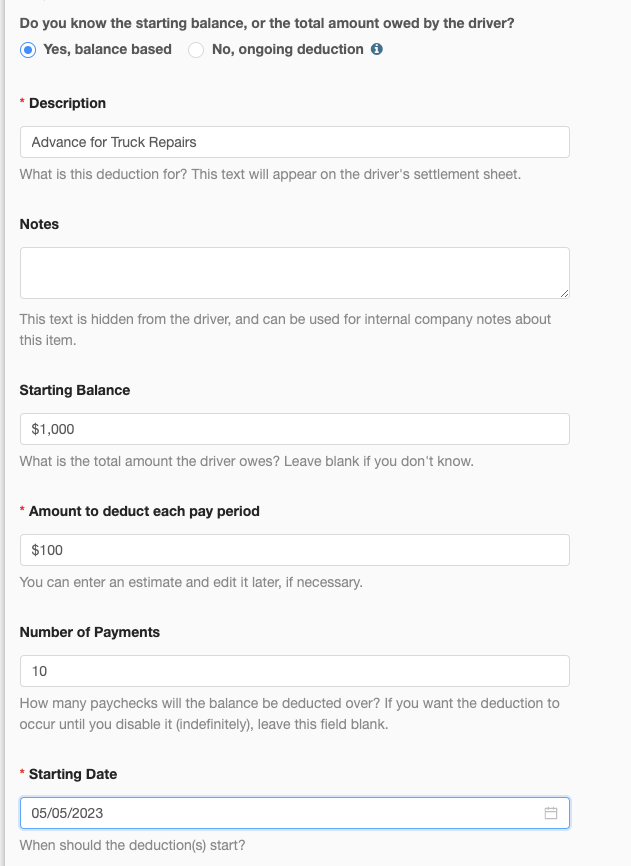631x866 pixels.
Task: Click the Starting Balance label
Action: point(75,390)
